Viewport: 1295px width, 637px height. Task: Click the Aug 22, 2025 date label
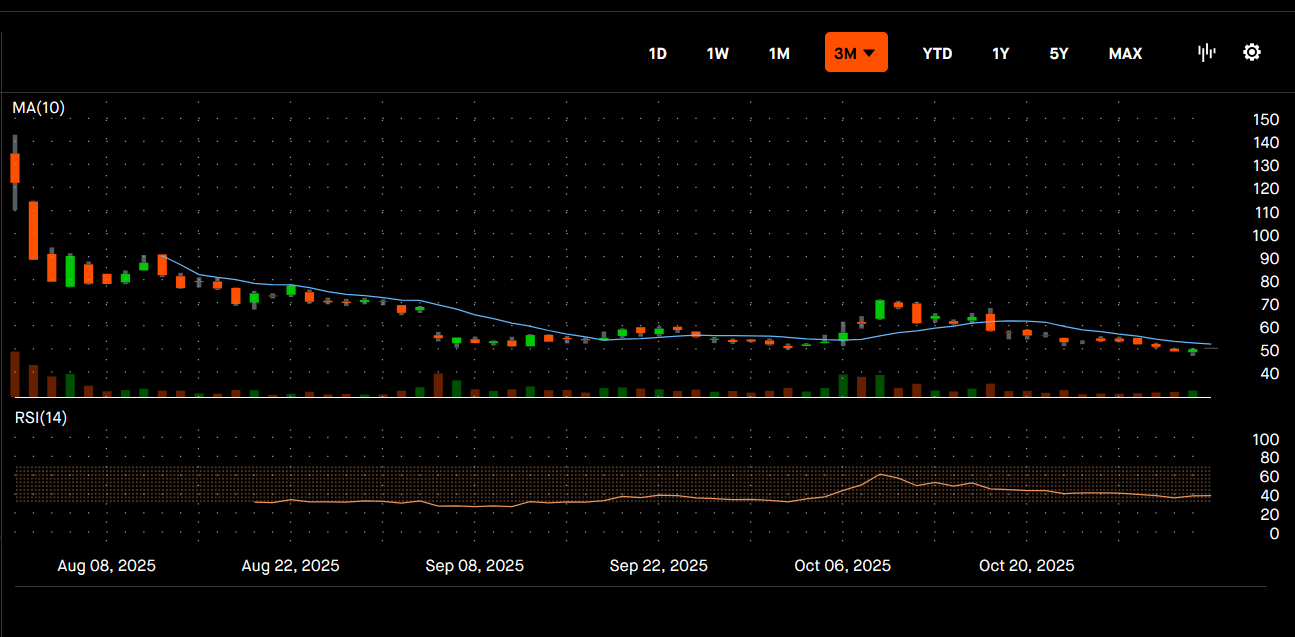(291, 566)
